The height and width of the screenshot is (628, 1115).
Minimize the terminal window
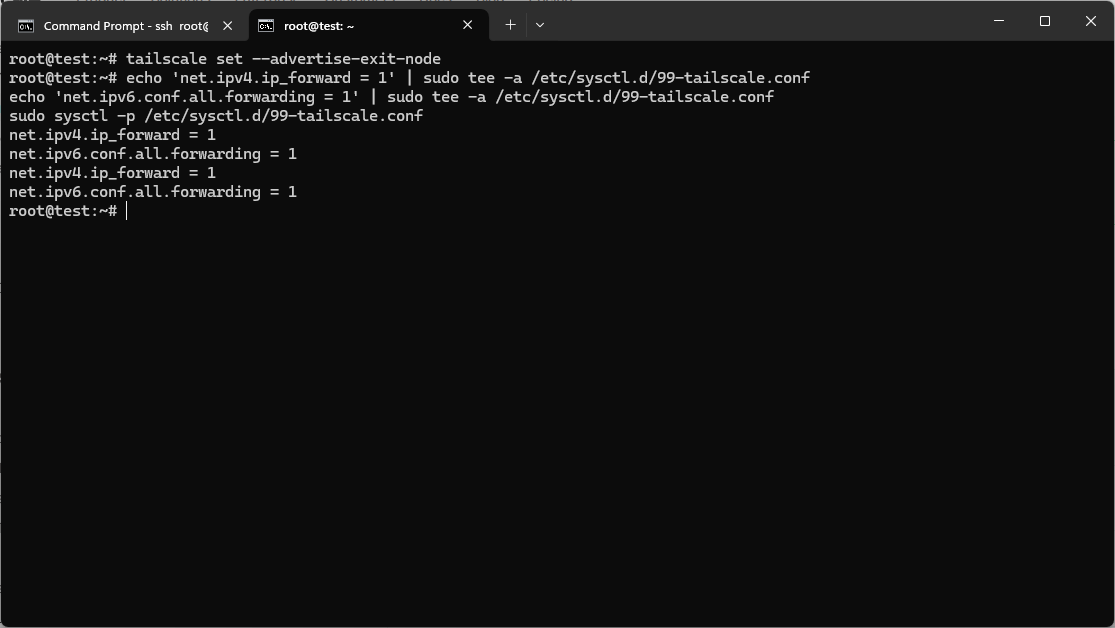(999, 21)
